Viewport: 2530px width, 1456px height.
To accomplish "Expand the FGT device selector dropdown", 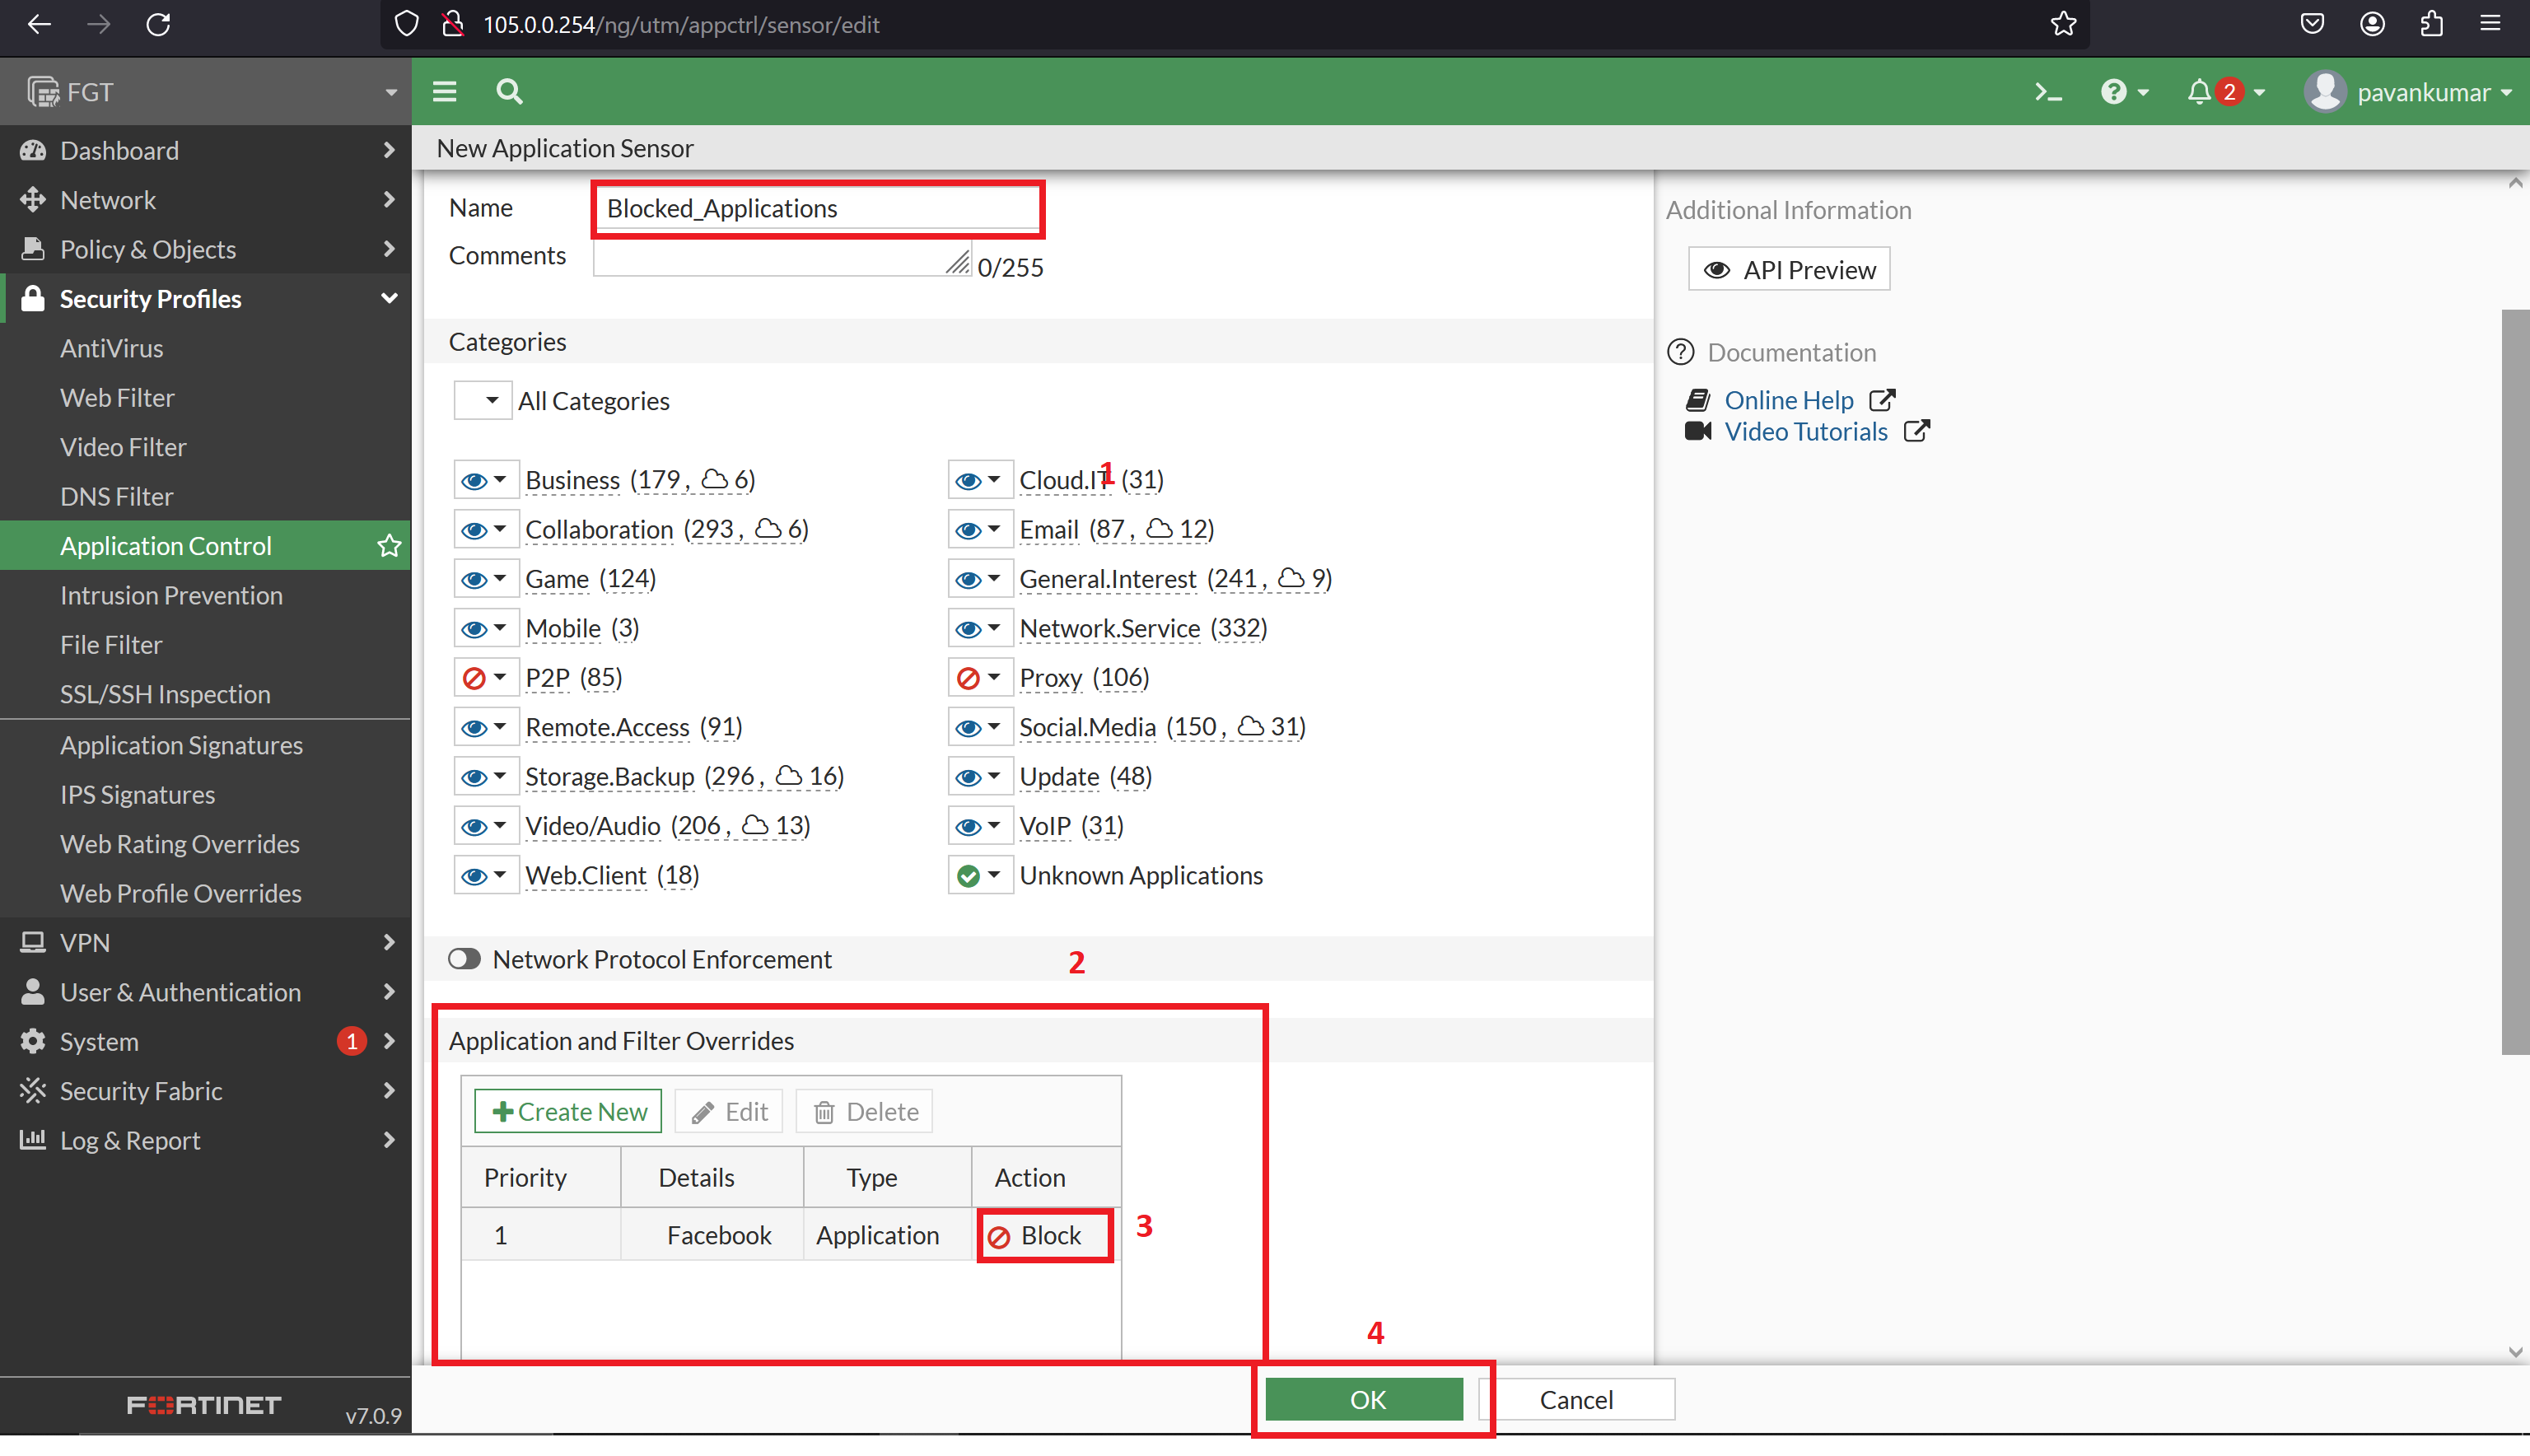I will [390, 91].
